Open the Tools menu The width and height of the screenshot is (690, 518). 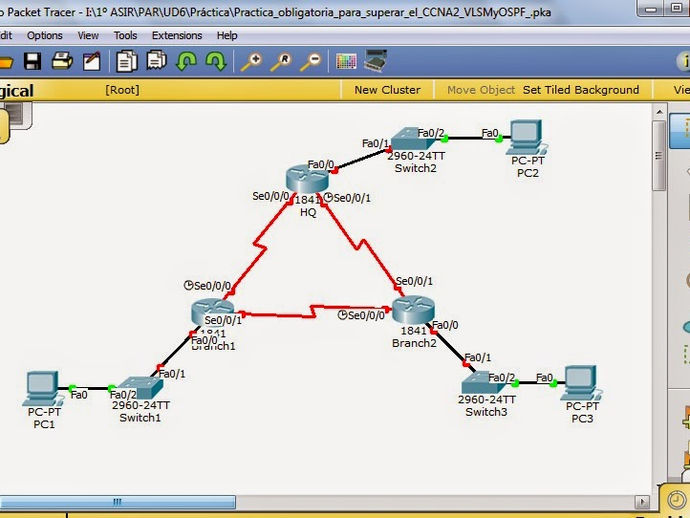tap(125, 35)
